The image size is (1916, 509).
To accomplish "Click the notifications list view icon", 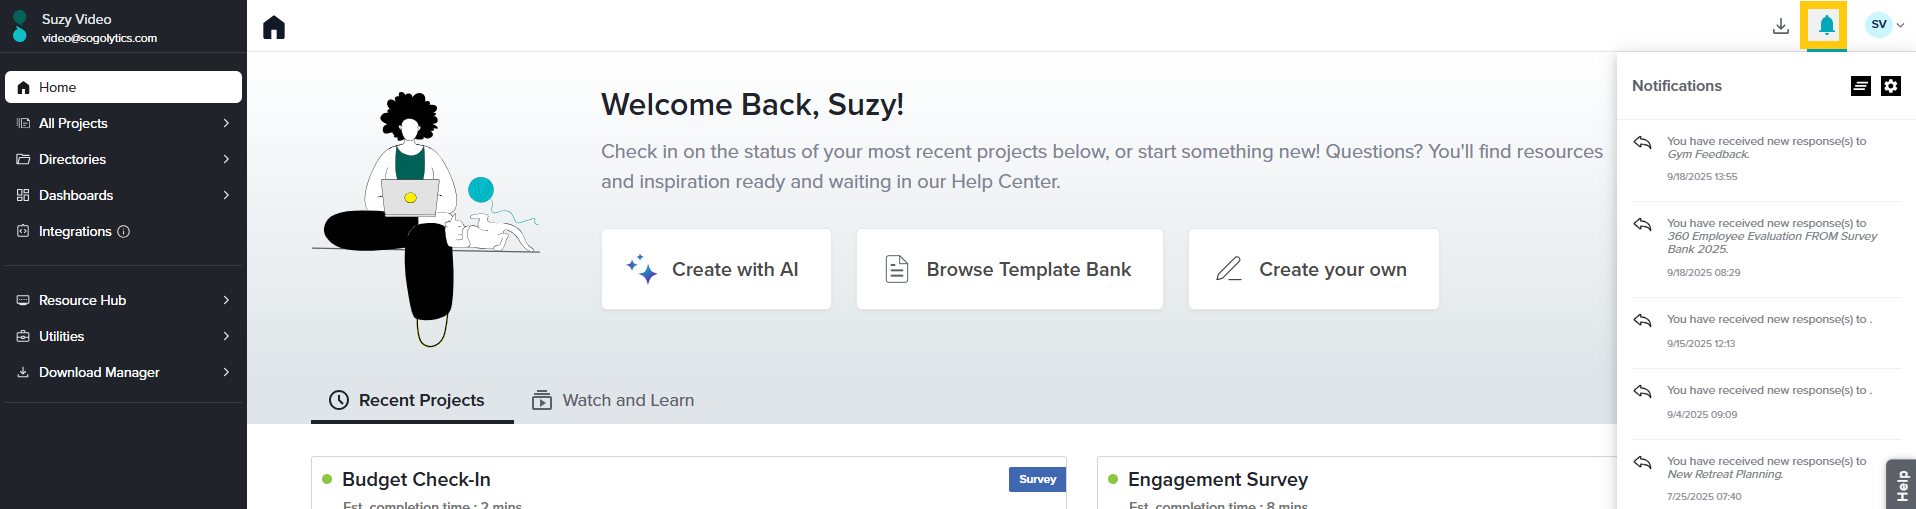I will pyautogui.click(x=1860, y=86).
